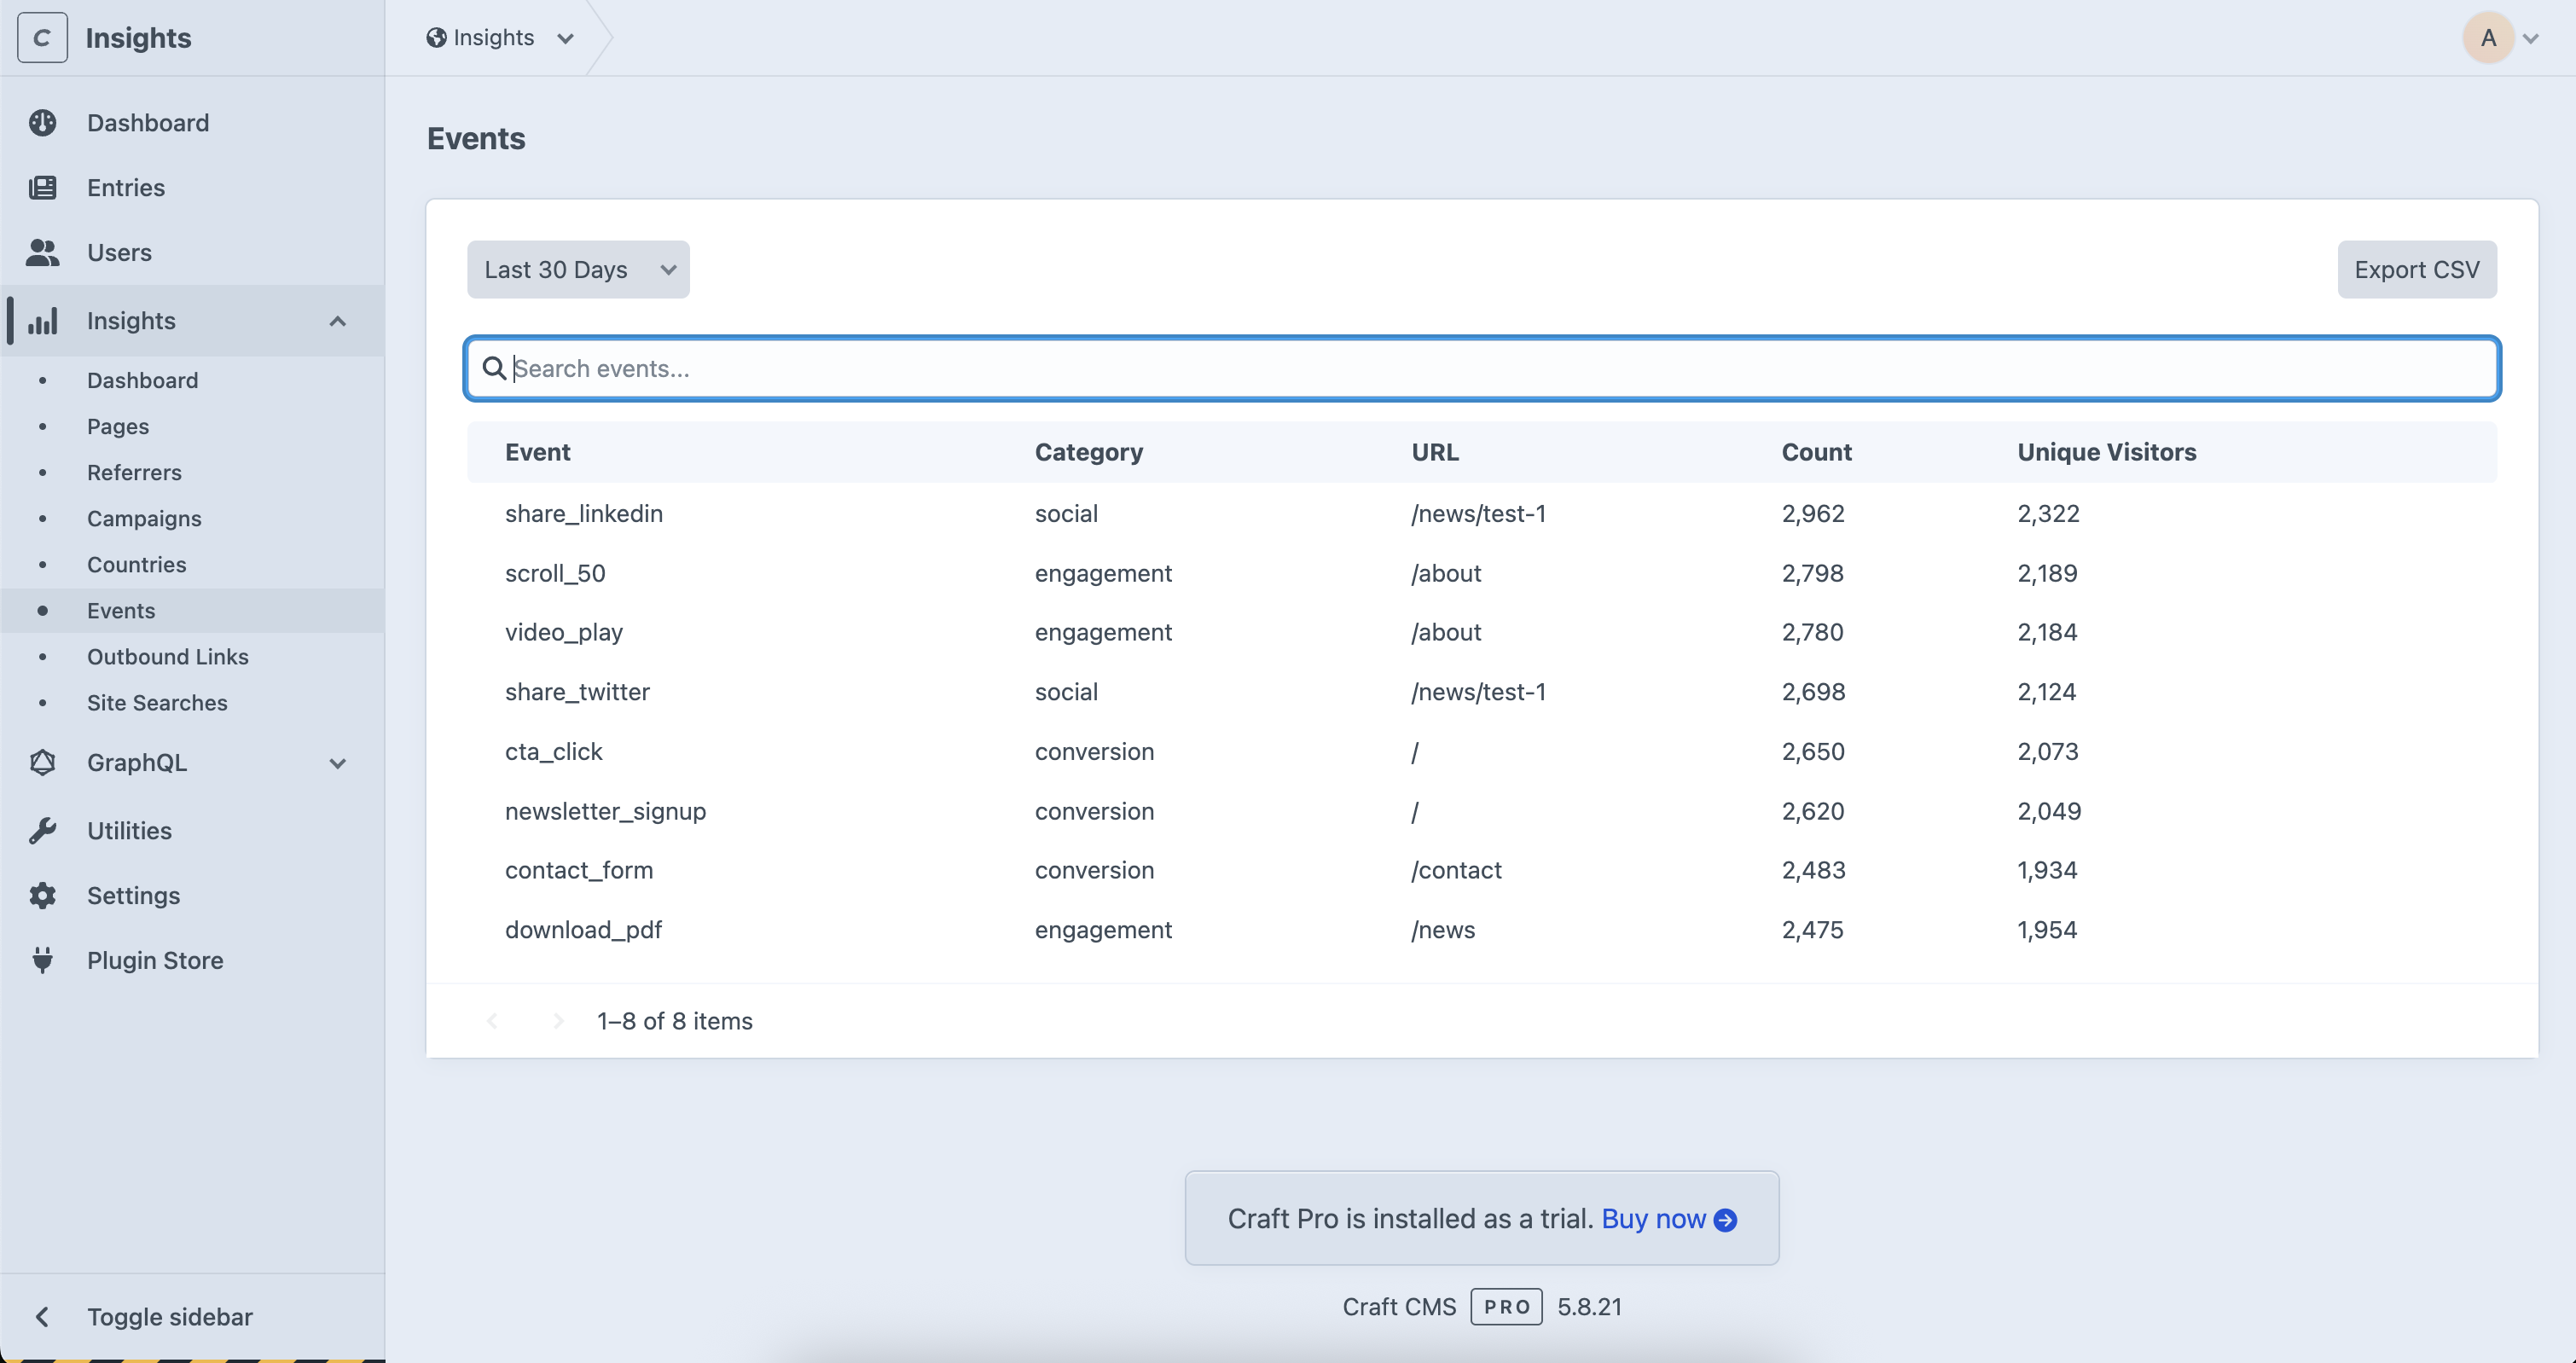Screen dimensions: 2576x1363
Task: Open the Last 30 Days date range dropdown
Action: 578,270
